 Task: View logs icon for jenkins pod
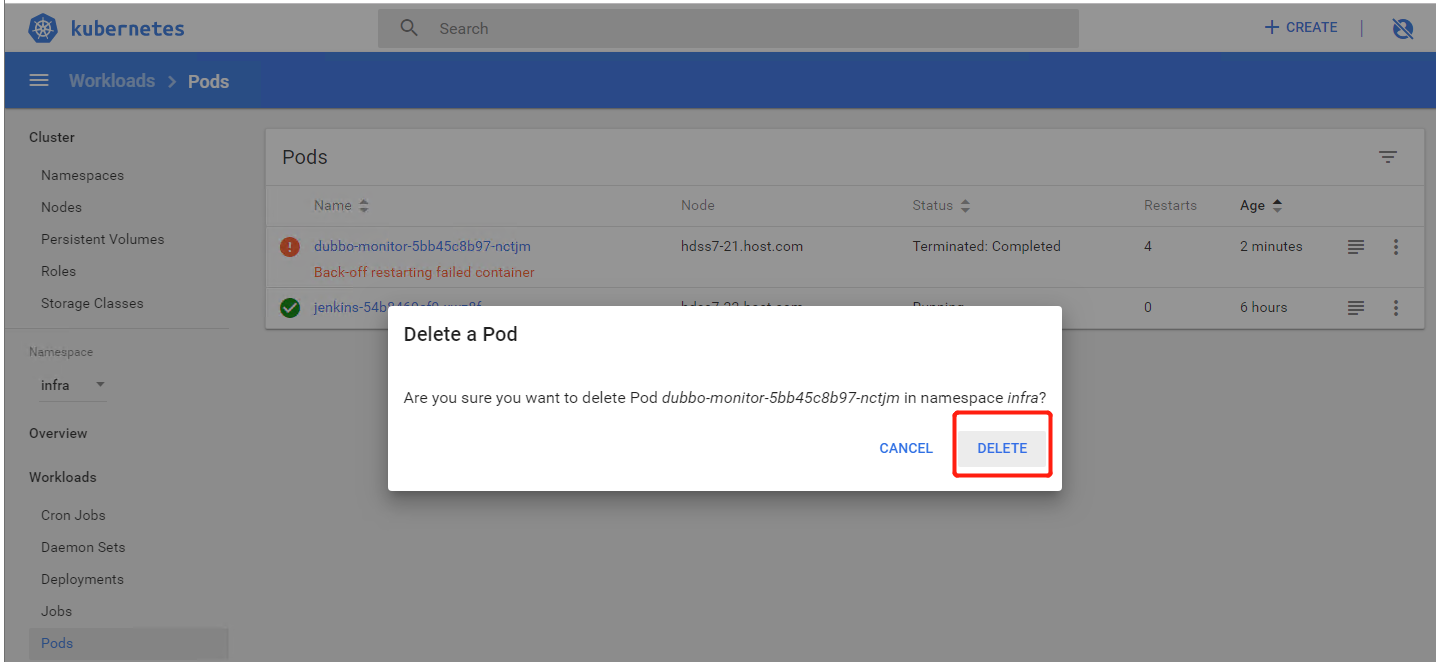click(1355, 308)
